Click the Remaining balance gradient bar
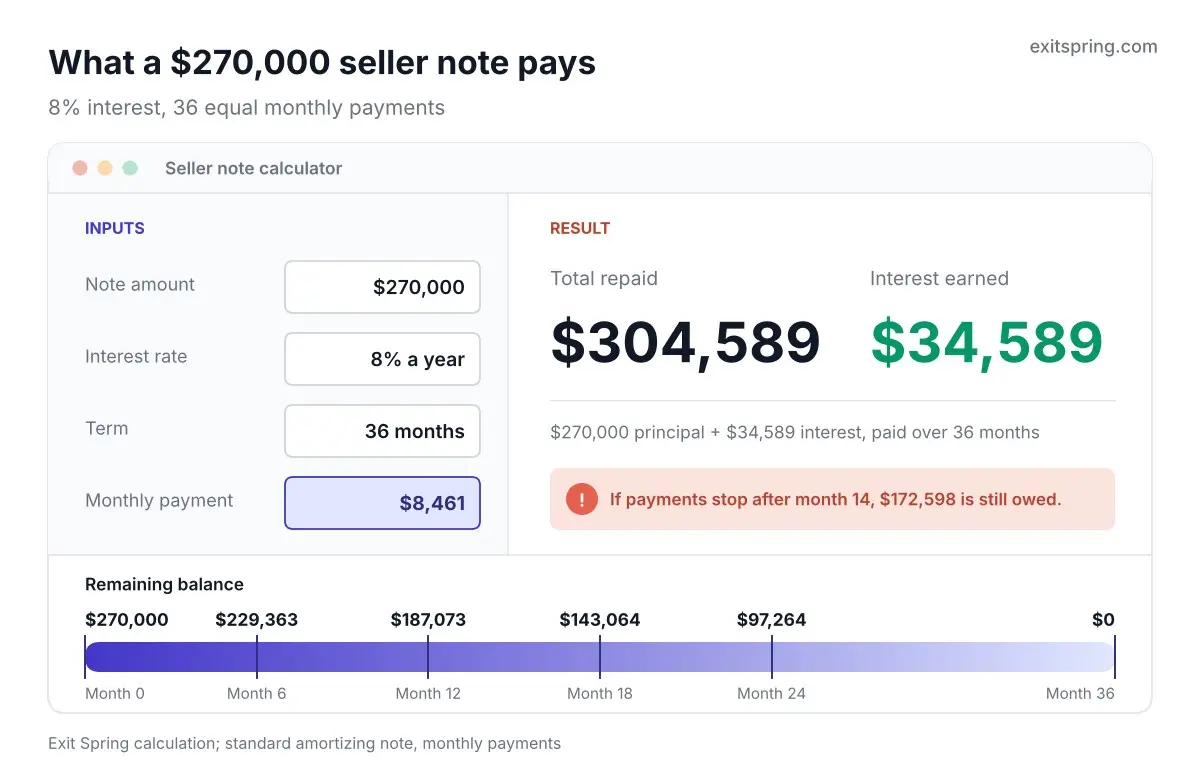The width and height of the screenshot is (1200, 780). (x=600, y=657)
